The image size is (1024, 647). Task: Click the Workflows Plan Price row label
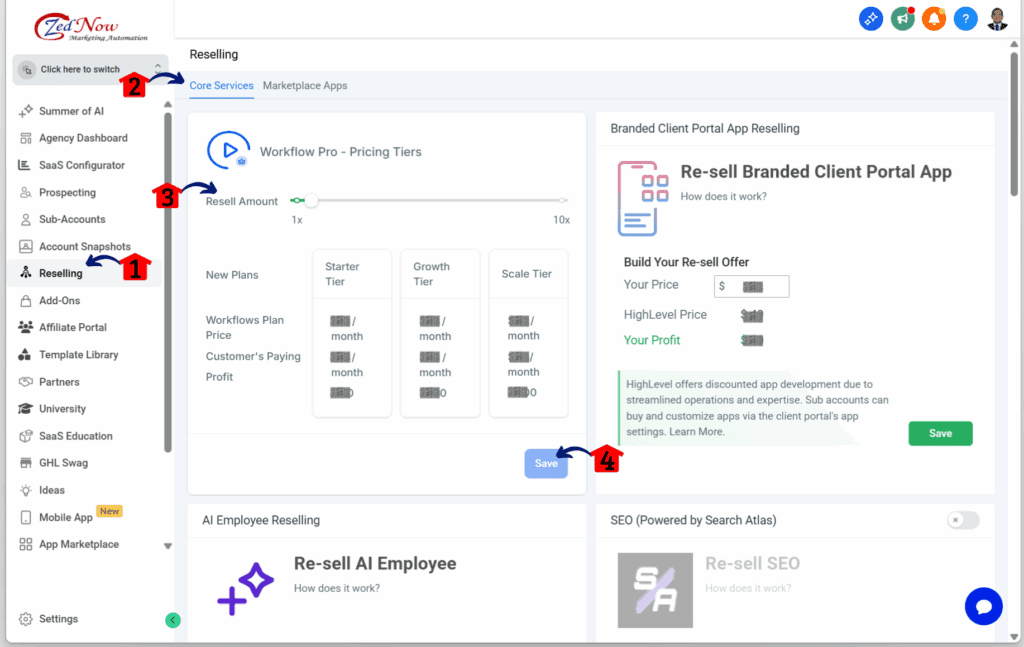(x=245, y=328)
